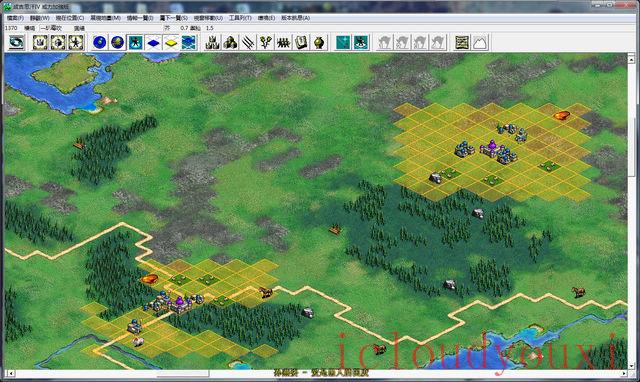The image size is (640, 382).
Task: Click the third greyed-out cat icon
Action: pos(420,42)
